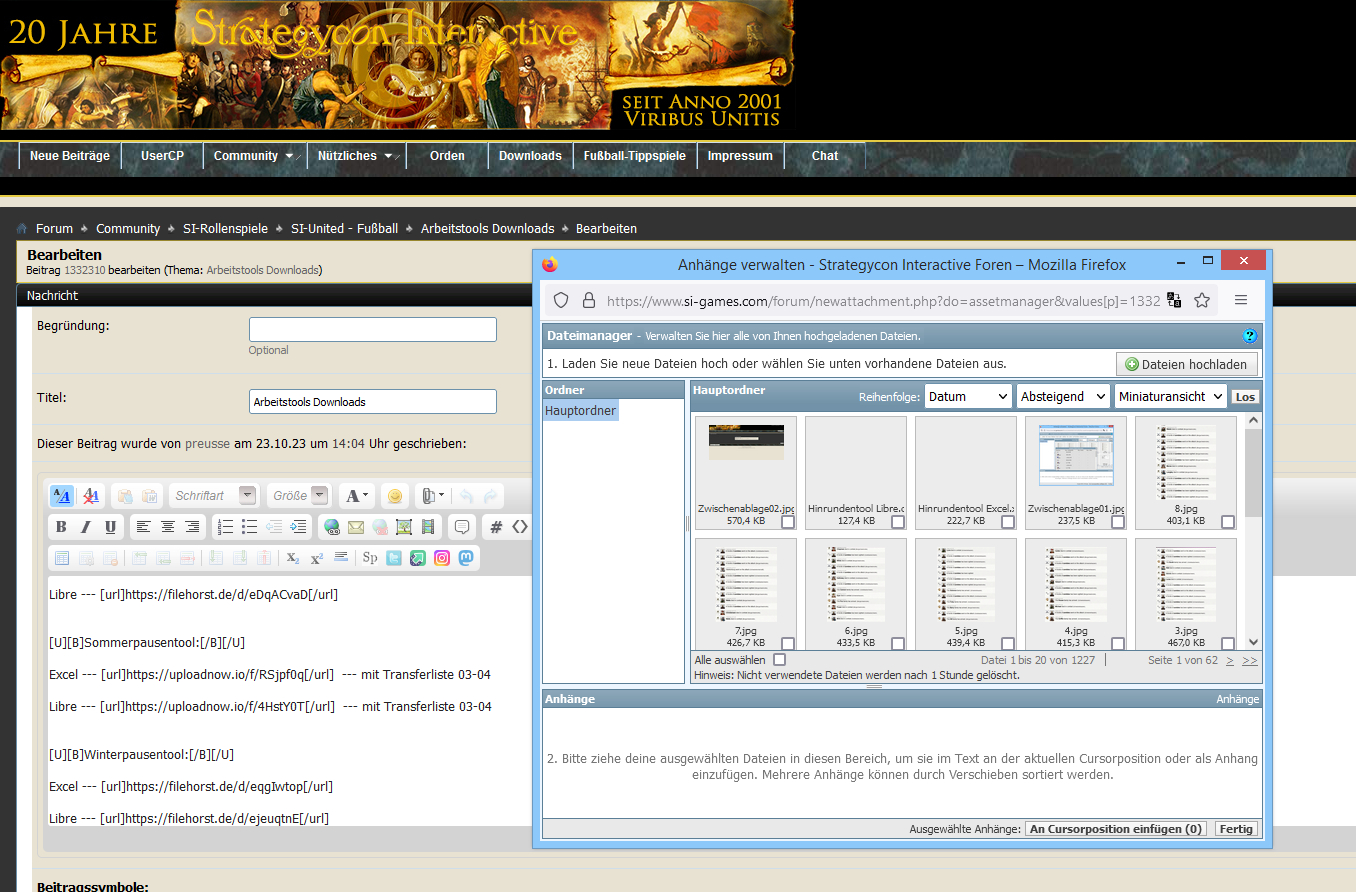Open Dateimanager help question mark icon
Screen dimensions: 1356x892
tap(1250, 336)
